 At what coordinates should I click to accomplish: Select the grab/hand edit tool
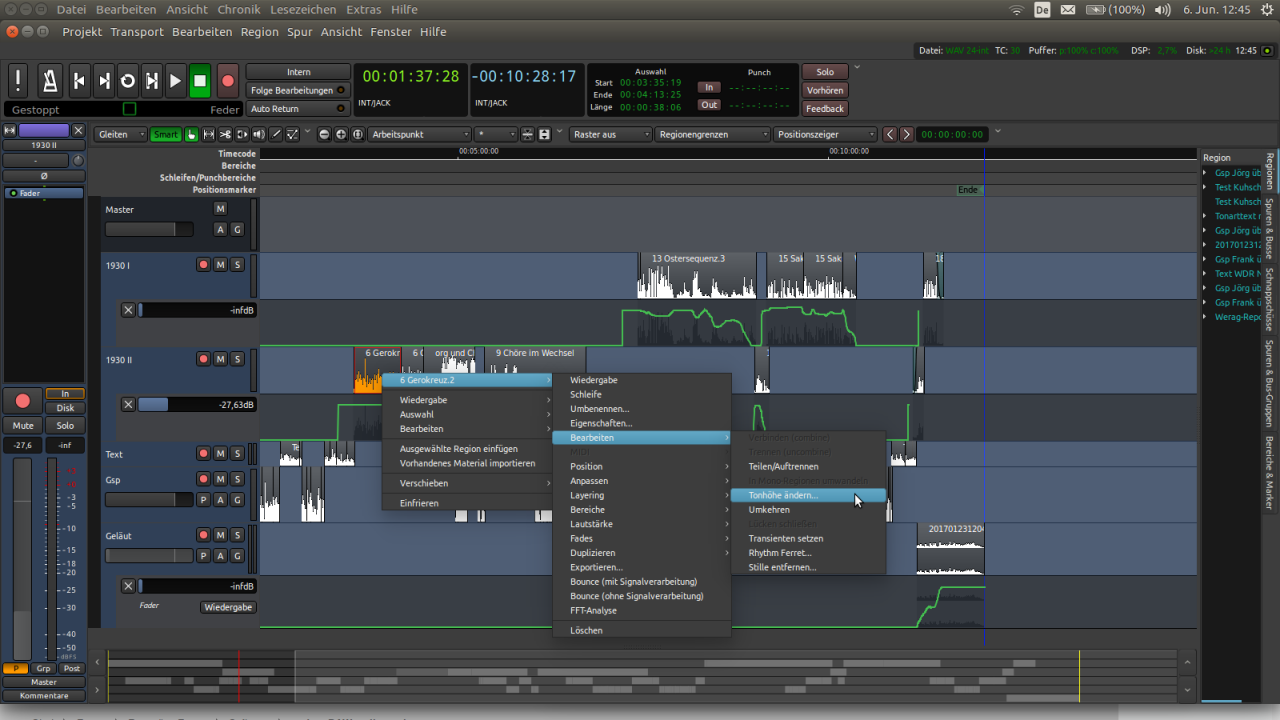[x=192, y=134]
